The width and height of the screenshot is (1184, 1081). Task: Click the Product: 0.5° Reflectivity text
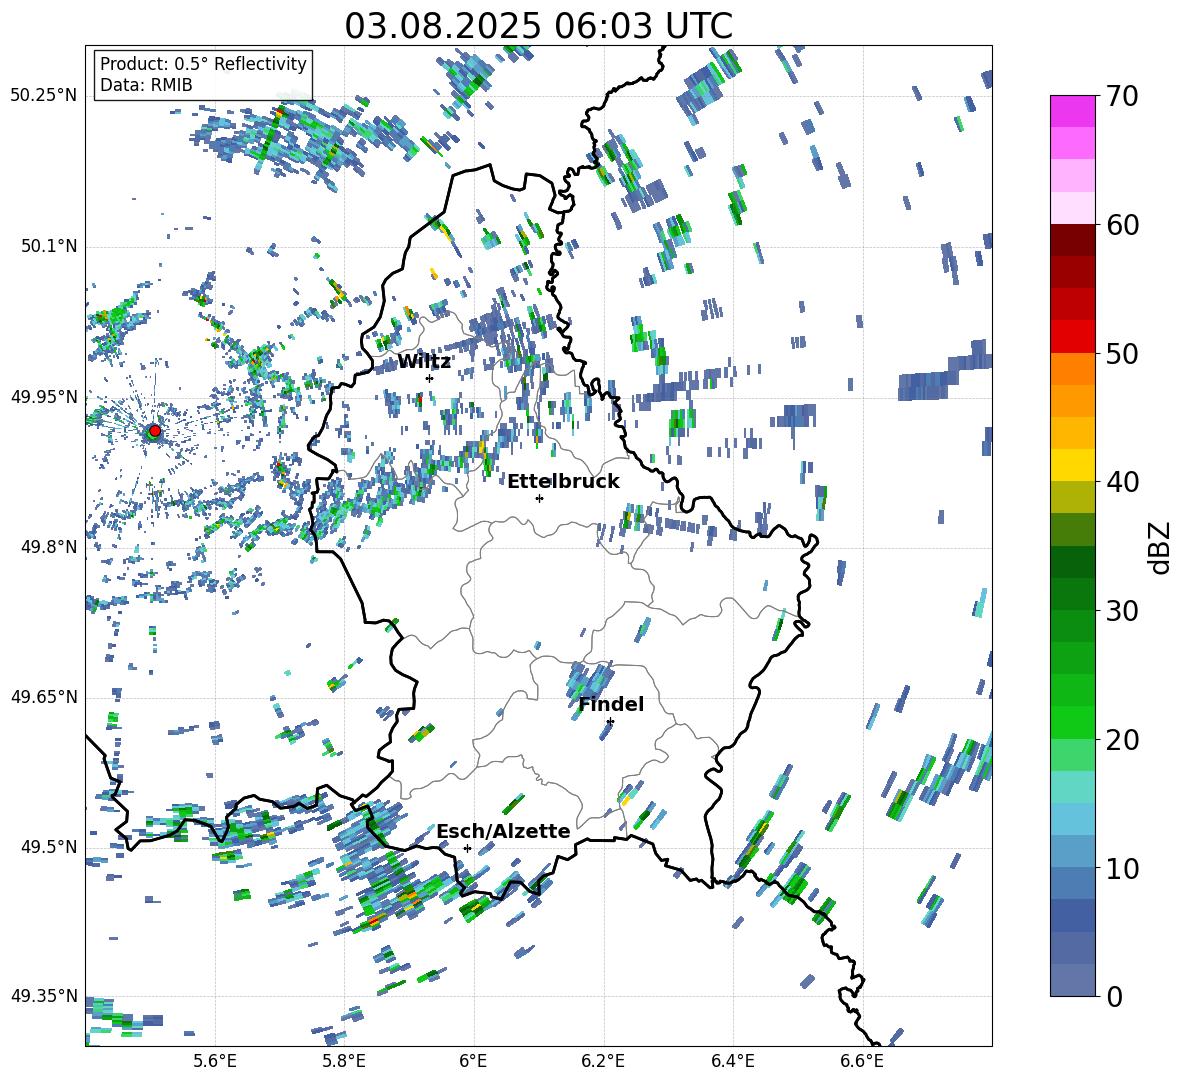[x=203, y=63]
